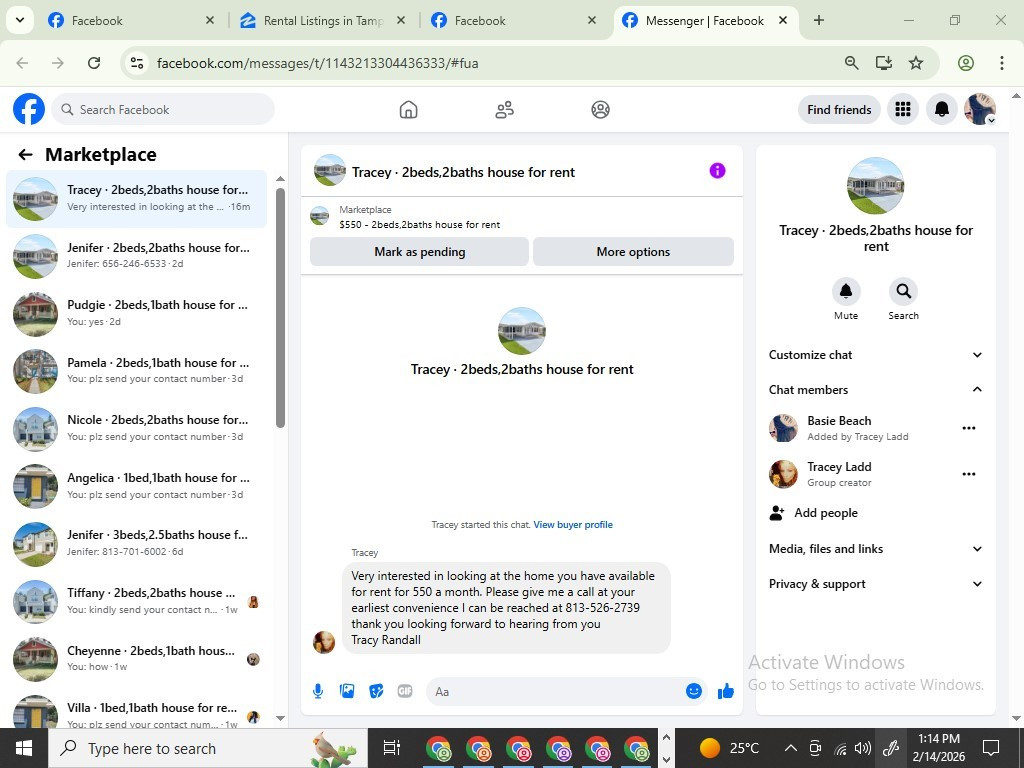Open the volume control in system tray

tap(863, 748)
